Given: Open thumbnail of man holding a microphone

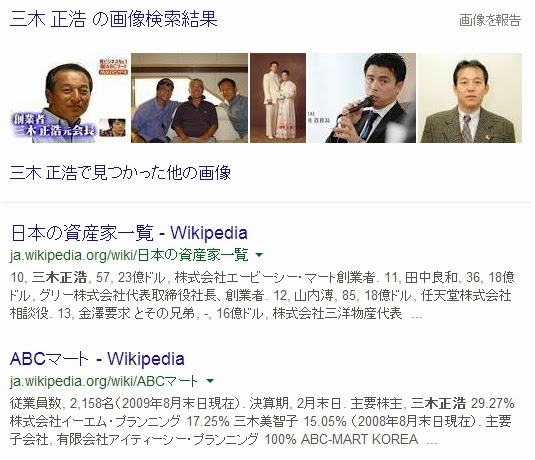Looking at the screenshot, I should tap(362, 98).
